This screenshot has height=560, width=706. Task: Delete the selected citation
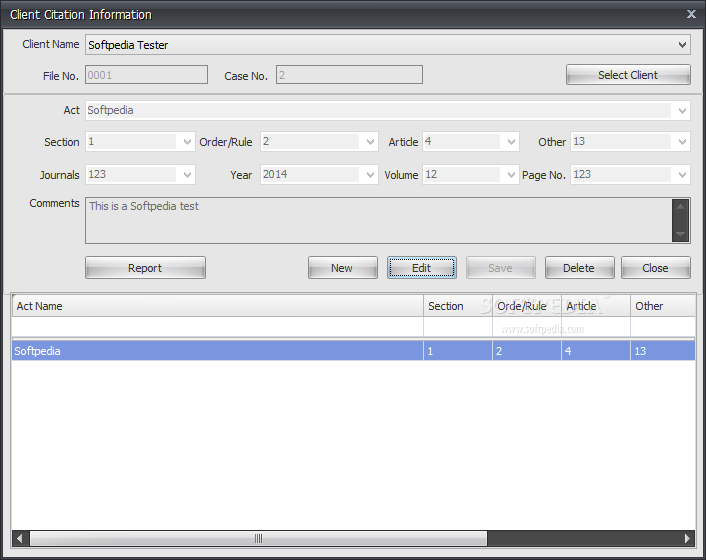579,268
